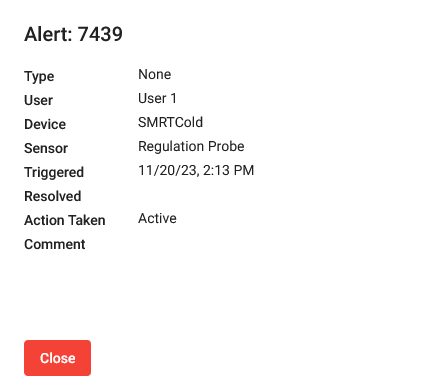Image resolution: width=432 pixels, height=391 pixels.
Task: Click the Comment field label
Action: tap(55, 244)
